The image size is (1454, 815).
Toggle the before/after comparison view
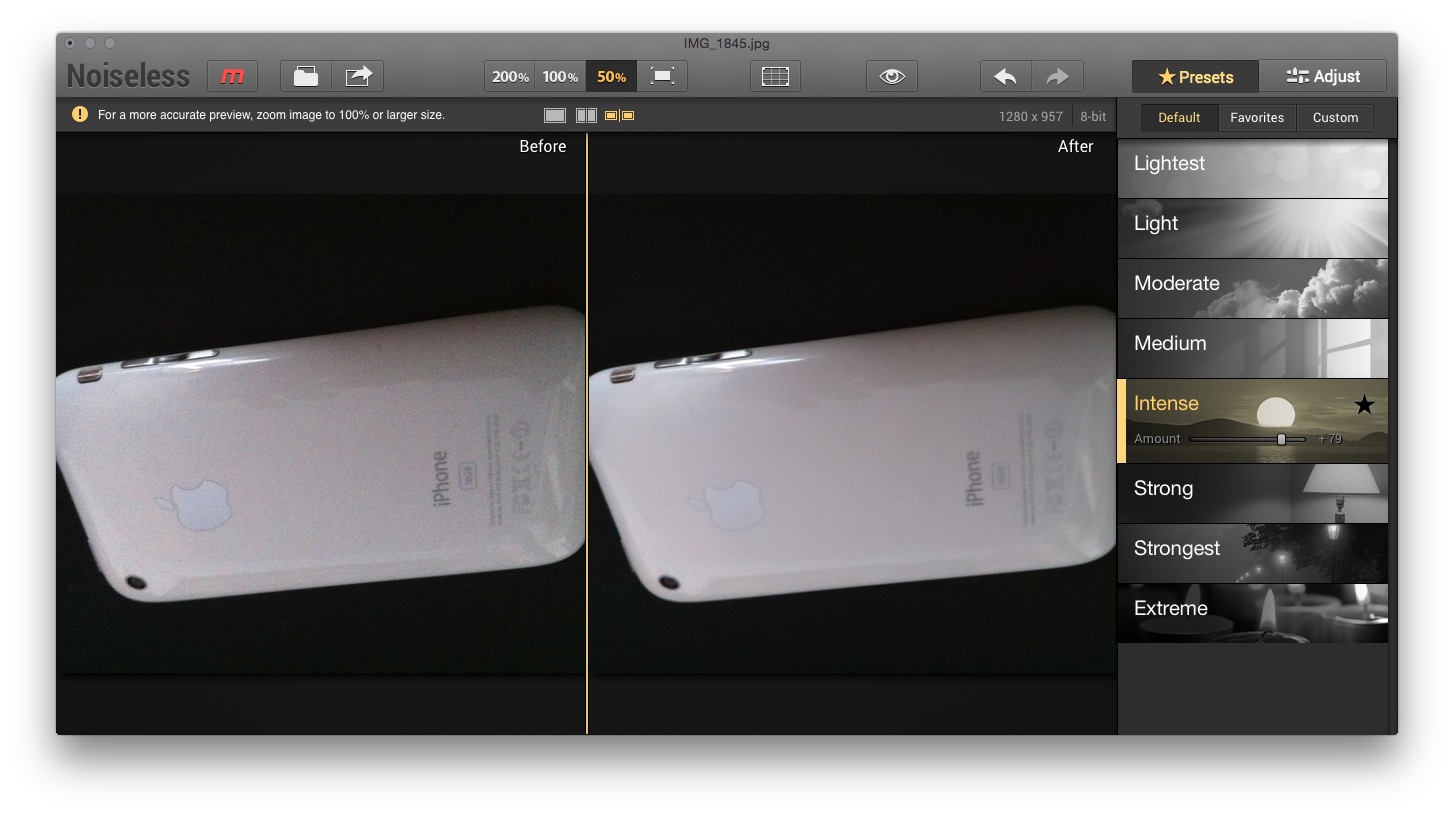coord(618,114)
